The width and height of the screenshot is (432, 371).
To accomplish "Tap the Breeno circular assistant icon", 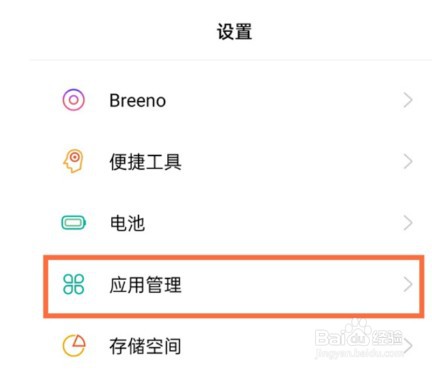I will (x=73, y=100).
